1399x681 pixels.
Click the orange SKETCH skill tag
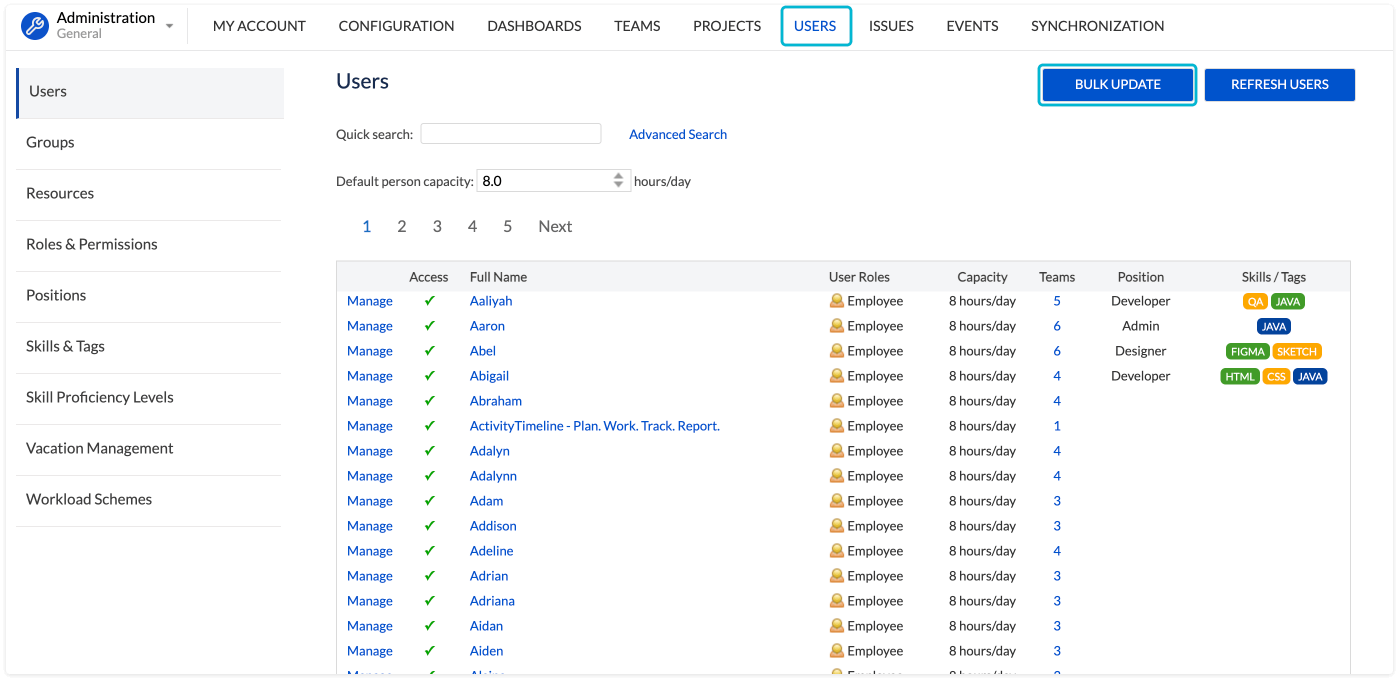click(1297, 351)
